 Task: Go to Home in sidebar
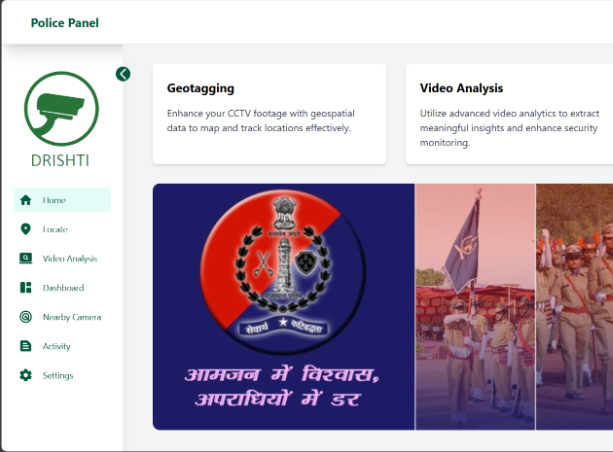tap(62, 200)
